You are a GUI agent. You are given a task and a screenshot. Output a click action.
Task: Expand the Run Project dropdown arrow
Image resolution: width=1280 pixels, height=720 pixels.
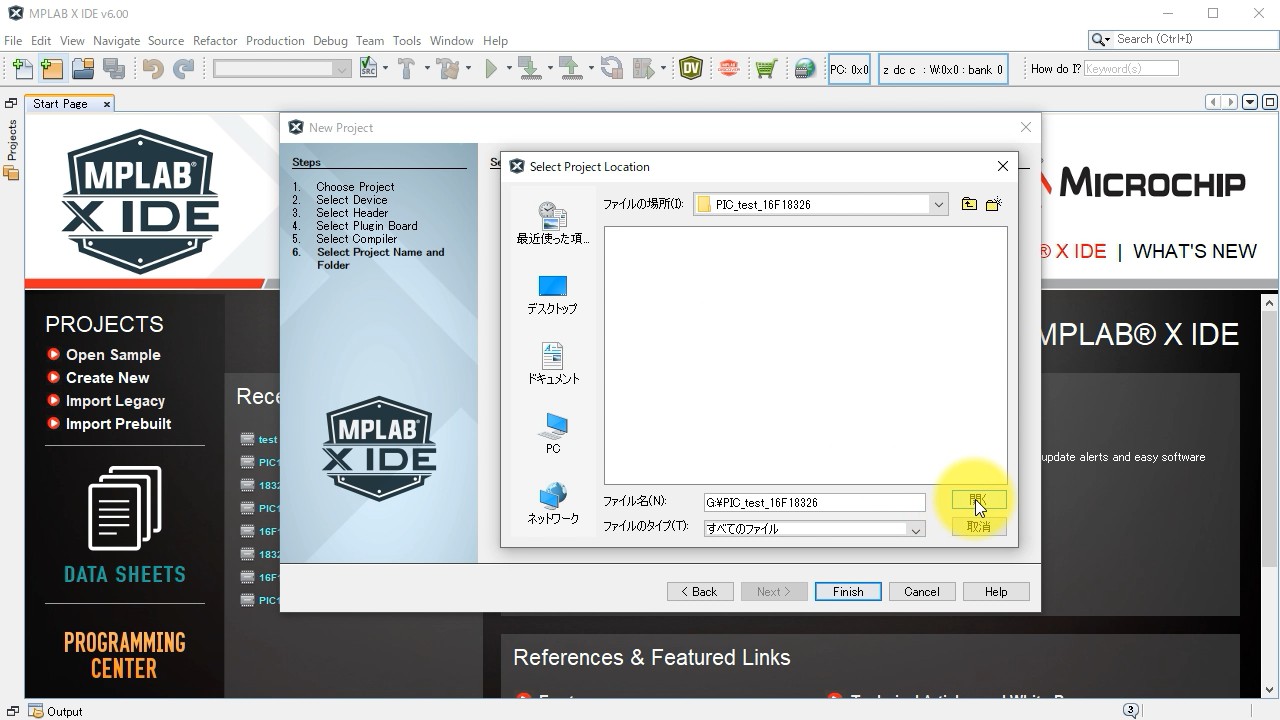coord(509,69)
